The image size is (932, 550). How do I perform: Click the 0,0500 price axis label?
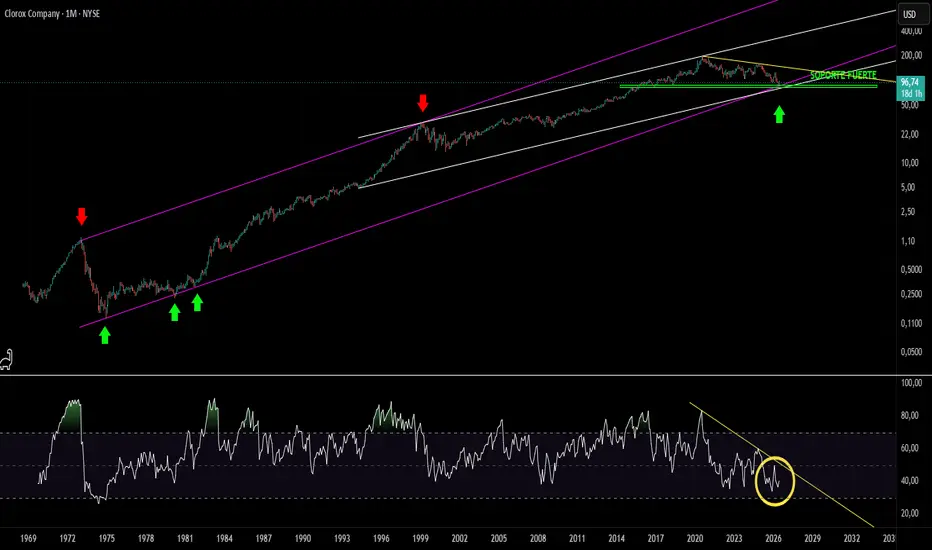[911, 352]
